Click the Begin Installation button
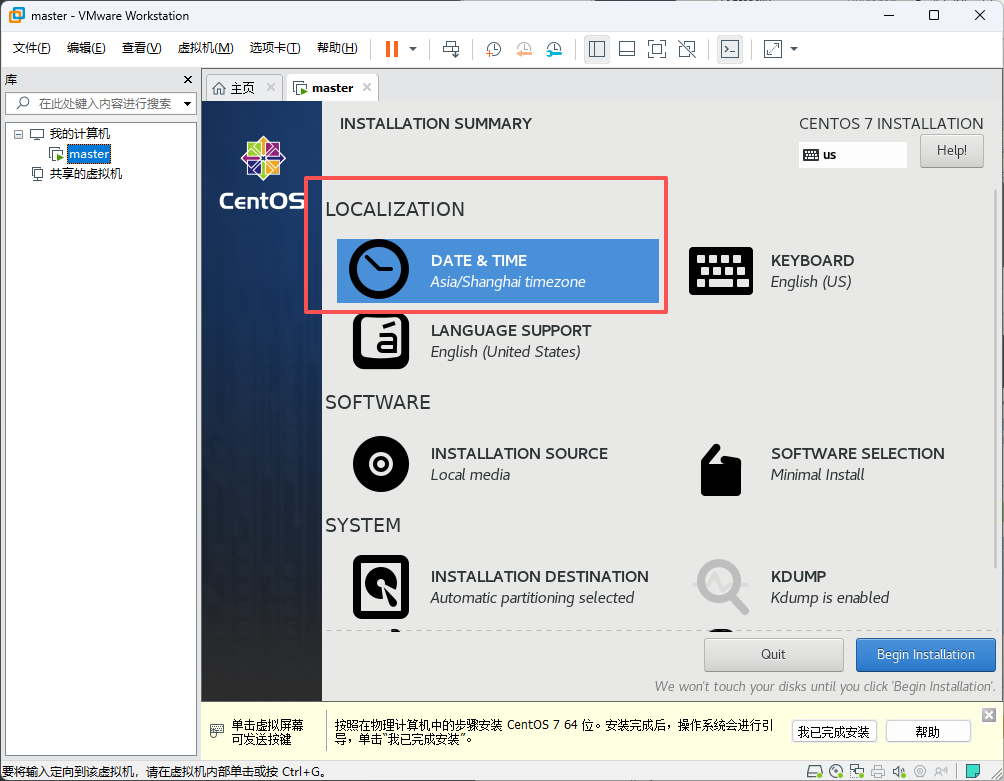 pos(925,654)
